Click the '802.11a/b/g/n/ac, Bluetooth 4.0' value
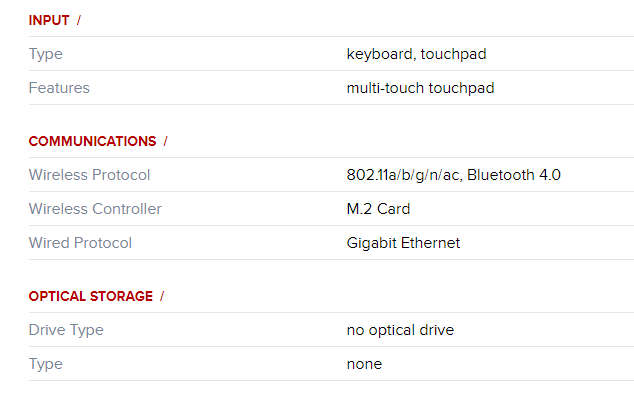This screenshot has width=634, height=399. [454, 175]
